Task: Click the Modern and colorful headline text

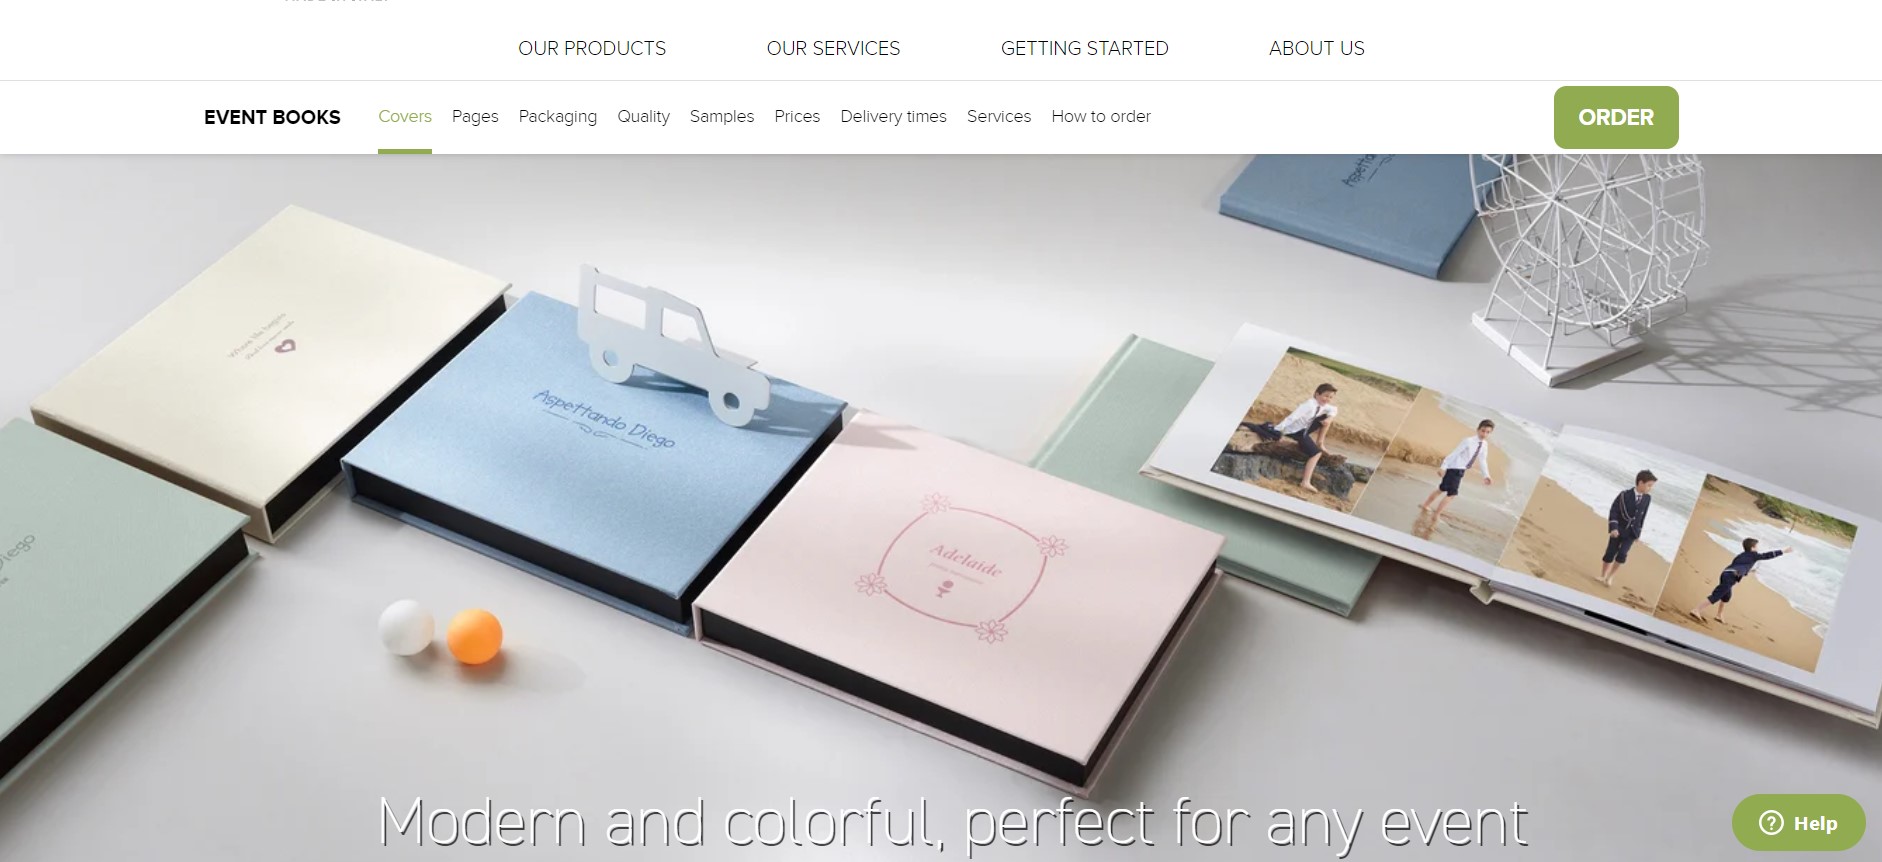Action: tap(953, 824)
